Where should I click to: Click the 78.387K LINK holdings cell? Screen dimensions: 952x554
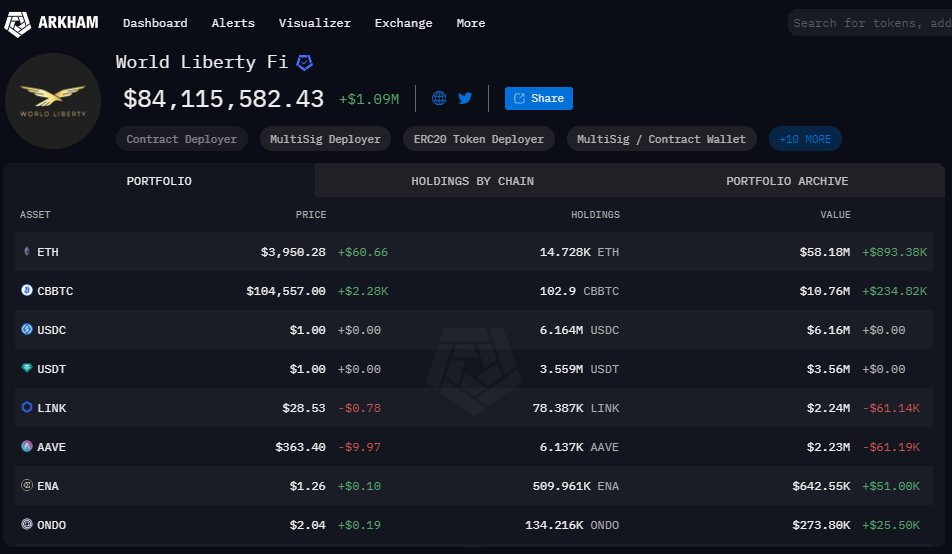(576, 408)
